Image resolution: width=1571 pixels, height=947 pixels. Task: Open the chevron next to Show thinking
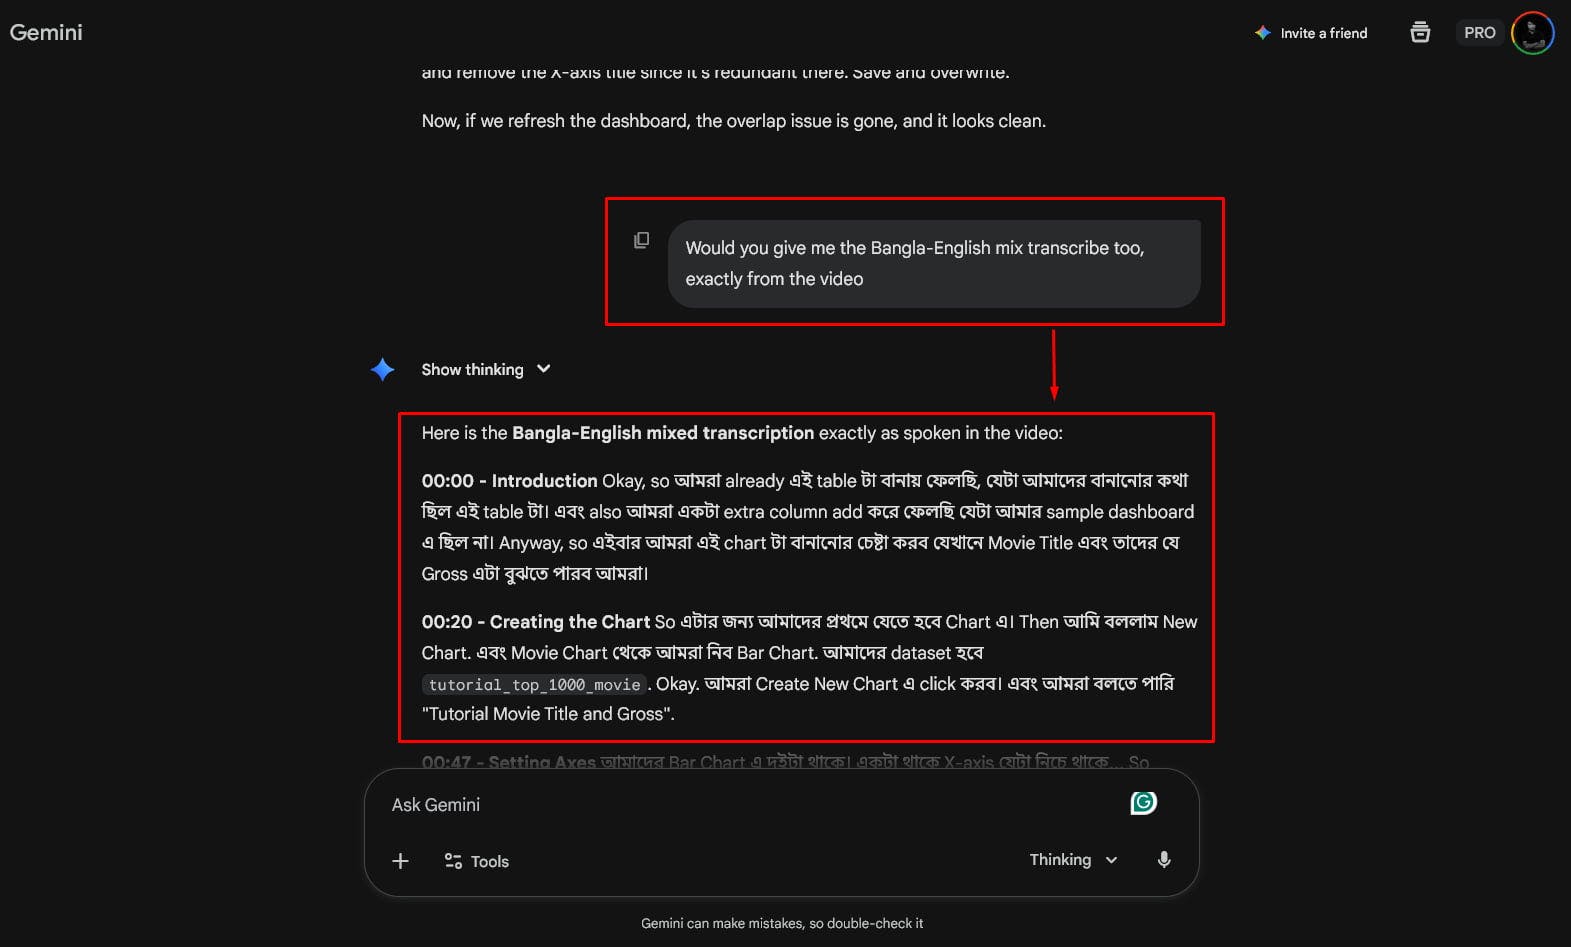543,369
